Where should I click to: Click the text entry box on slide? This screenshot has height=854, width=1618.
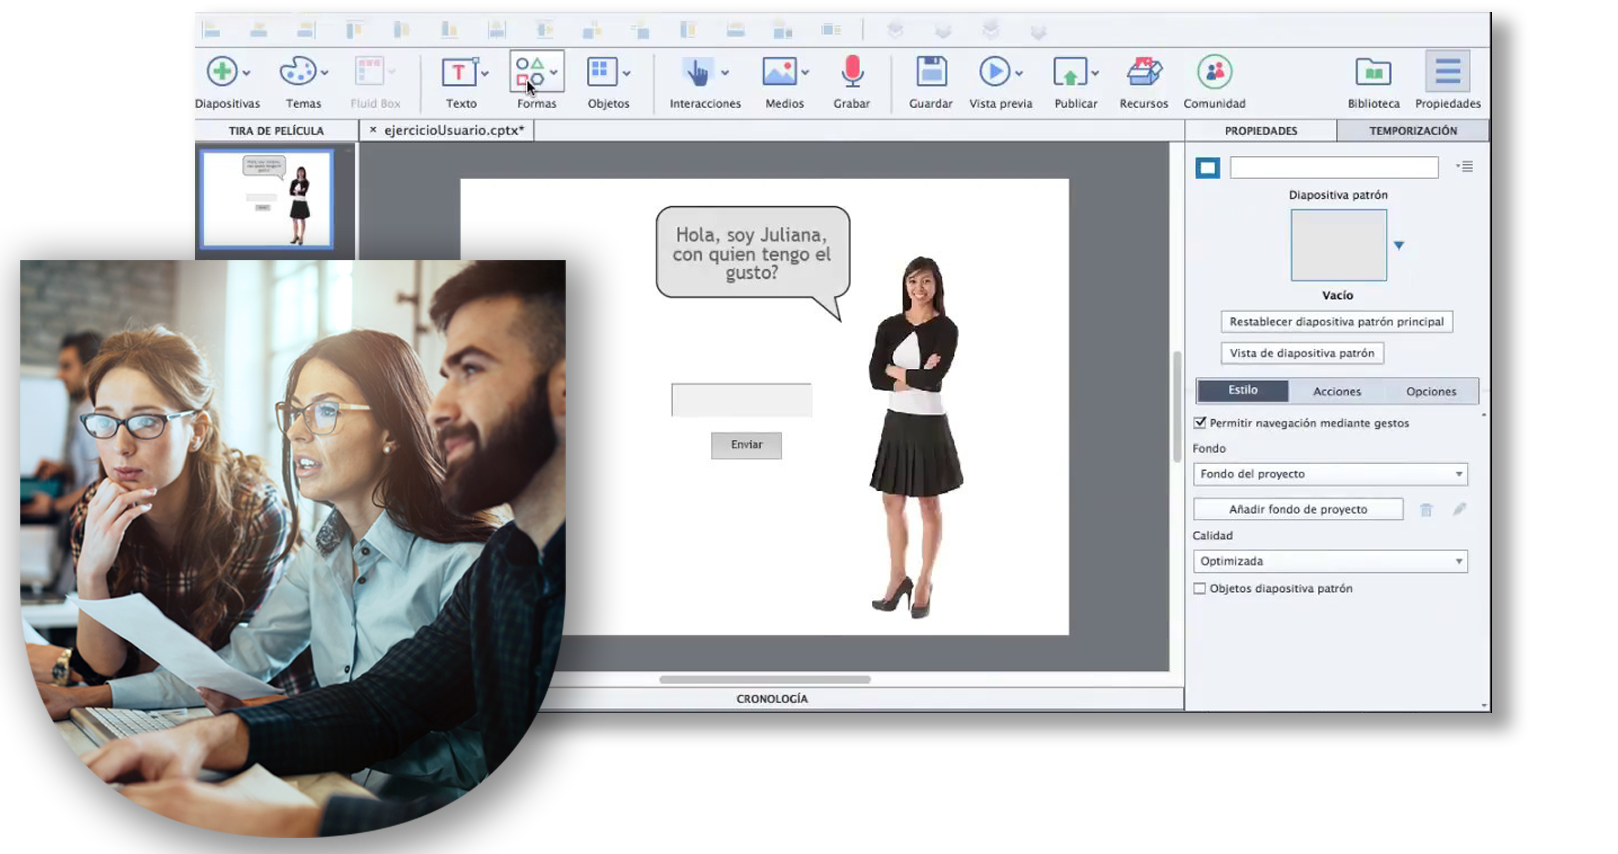pos(741,400)
